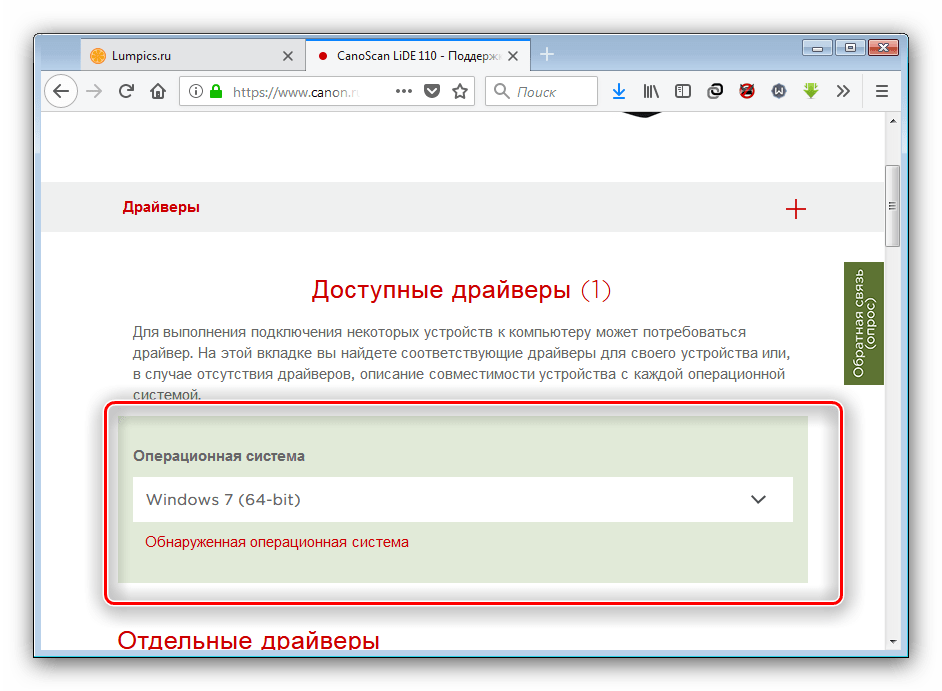Screen dimensions: 942x691
Task: Bookmark this page with the star icon
Action: coord(460,91)
